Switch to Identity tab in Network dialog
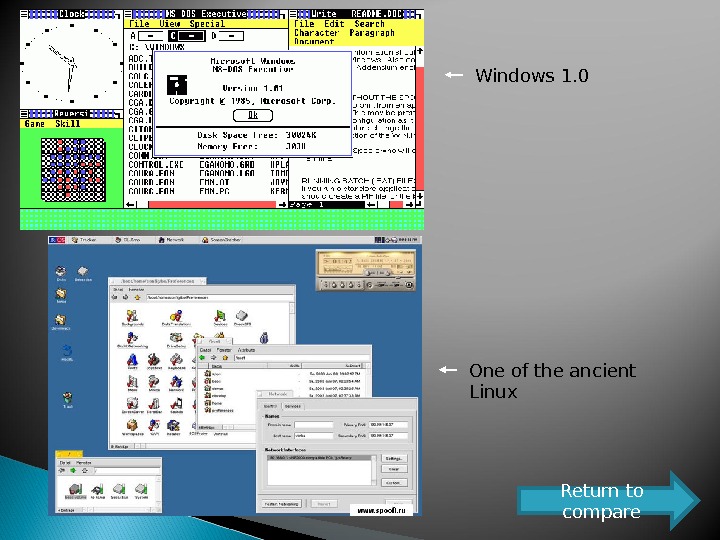 pyautogui.click(x=270, y=406)
